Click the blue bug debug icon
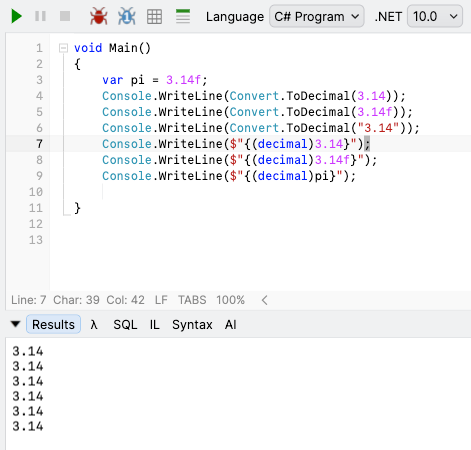The height and width of the screenshot is (450, 471). click(127, 16)
